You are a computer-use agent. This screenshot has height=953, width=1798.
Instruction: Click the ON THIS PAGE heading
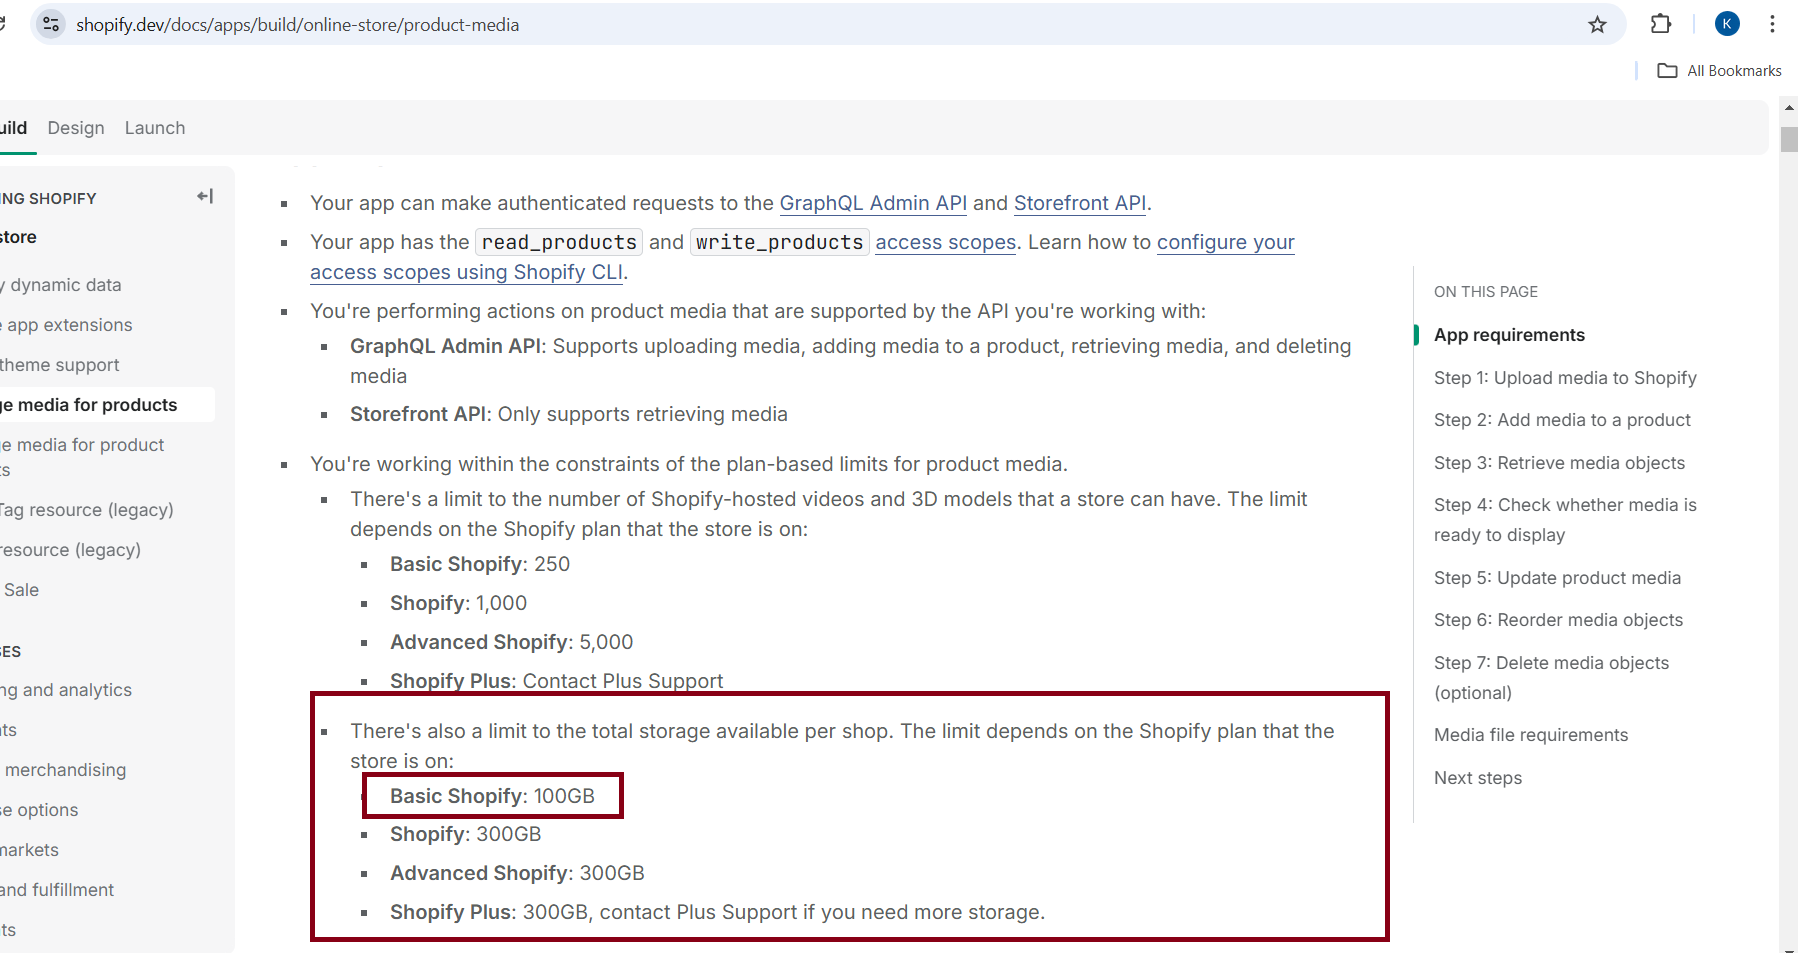[1486, 292]
